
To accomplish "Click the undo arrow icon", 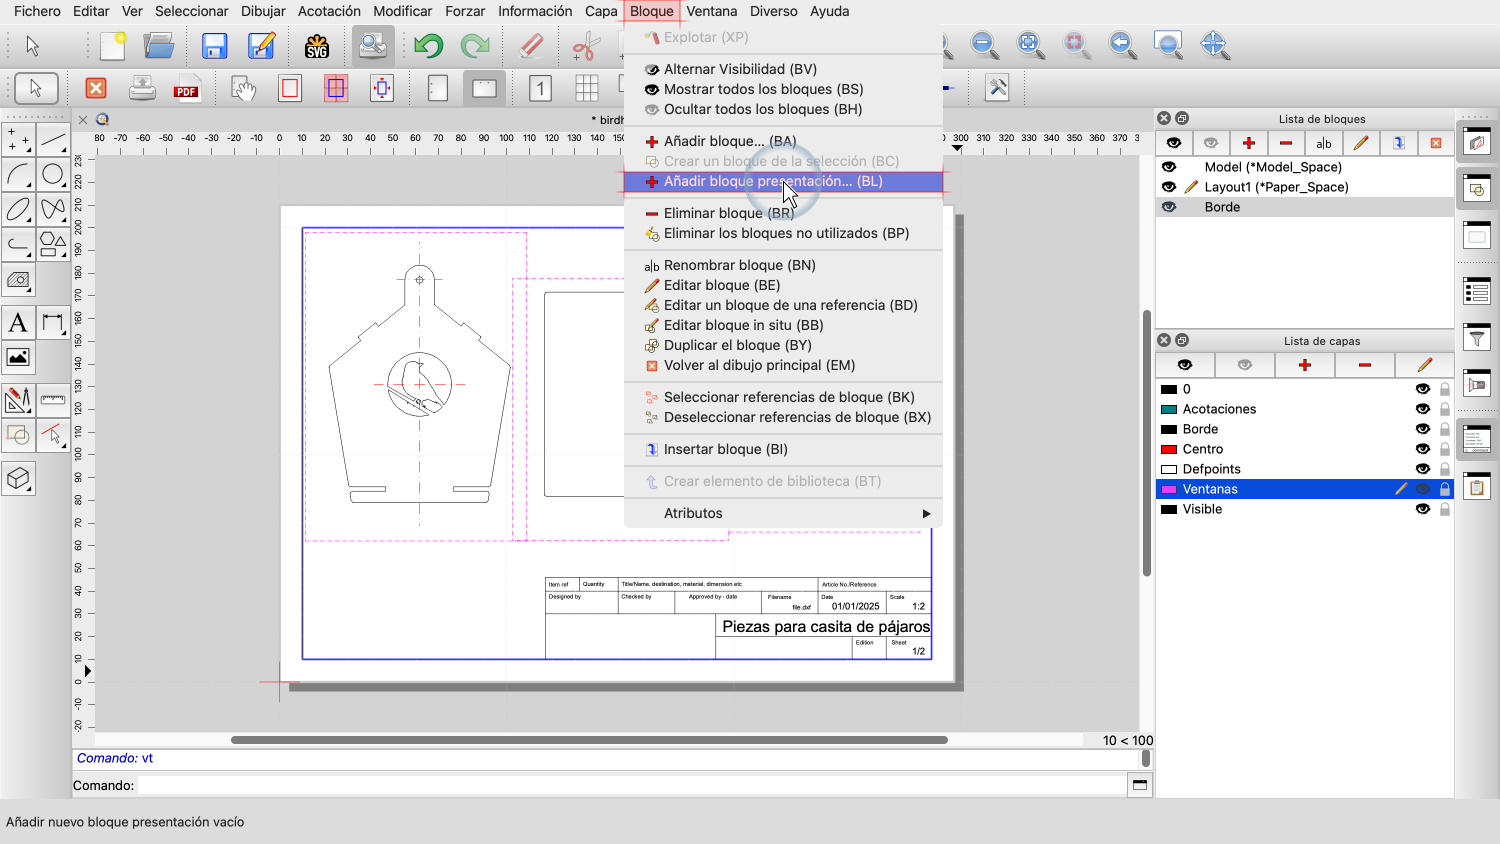I will pyautogui.click(x=428, y=46).
